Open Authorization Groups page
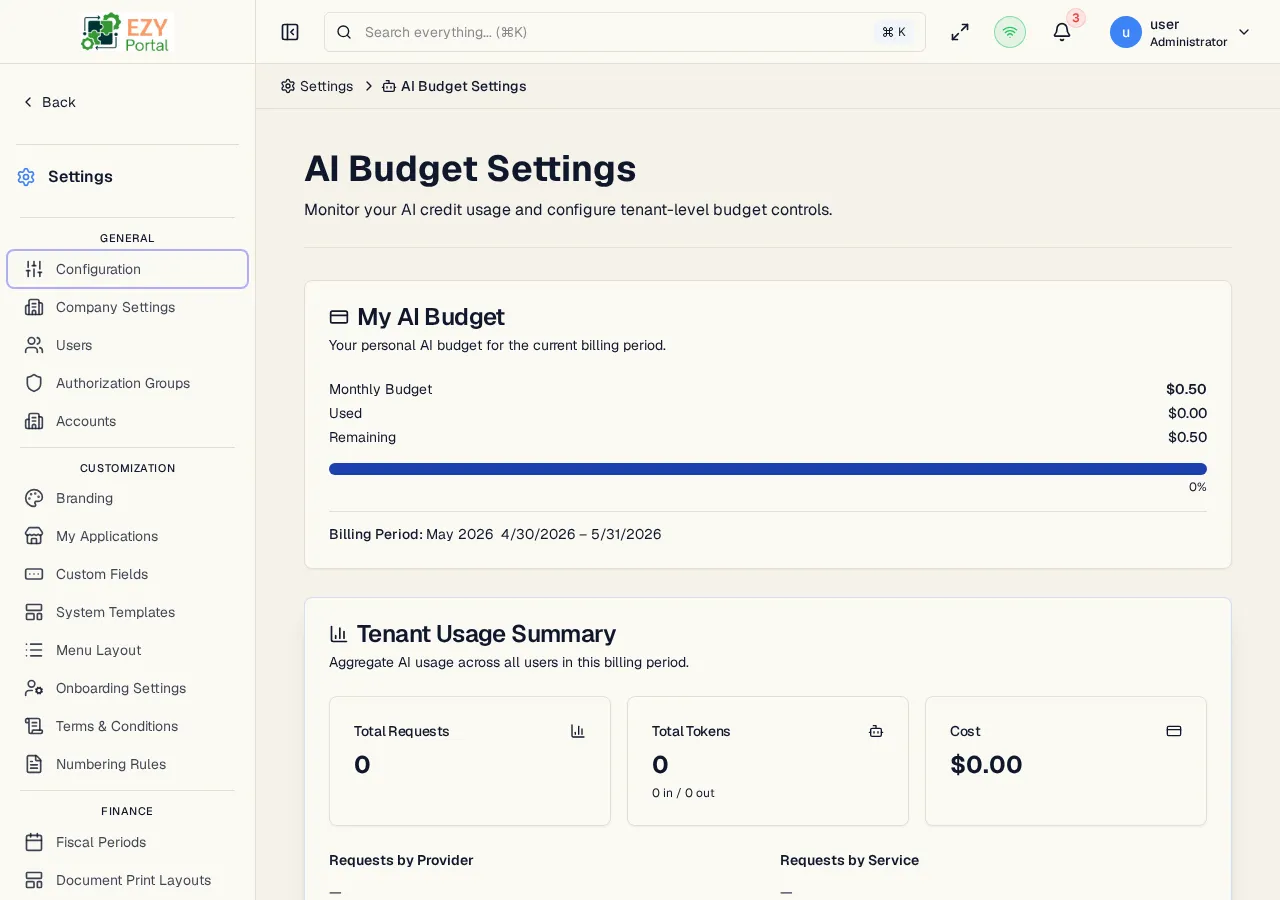 [127, 383]
